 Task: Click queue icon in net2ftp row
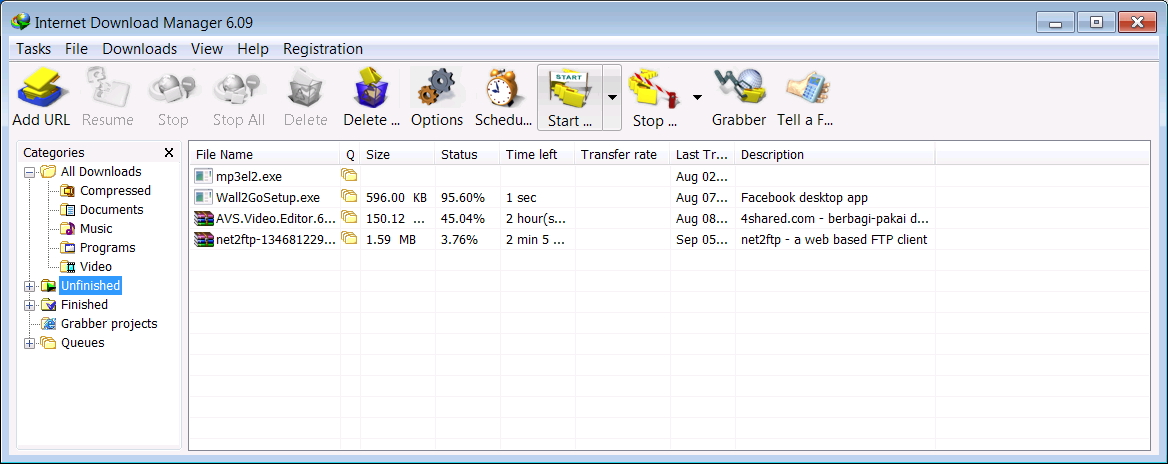coord(349,238)
